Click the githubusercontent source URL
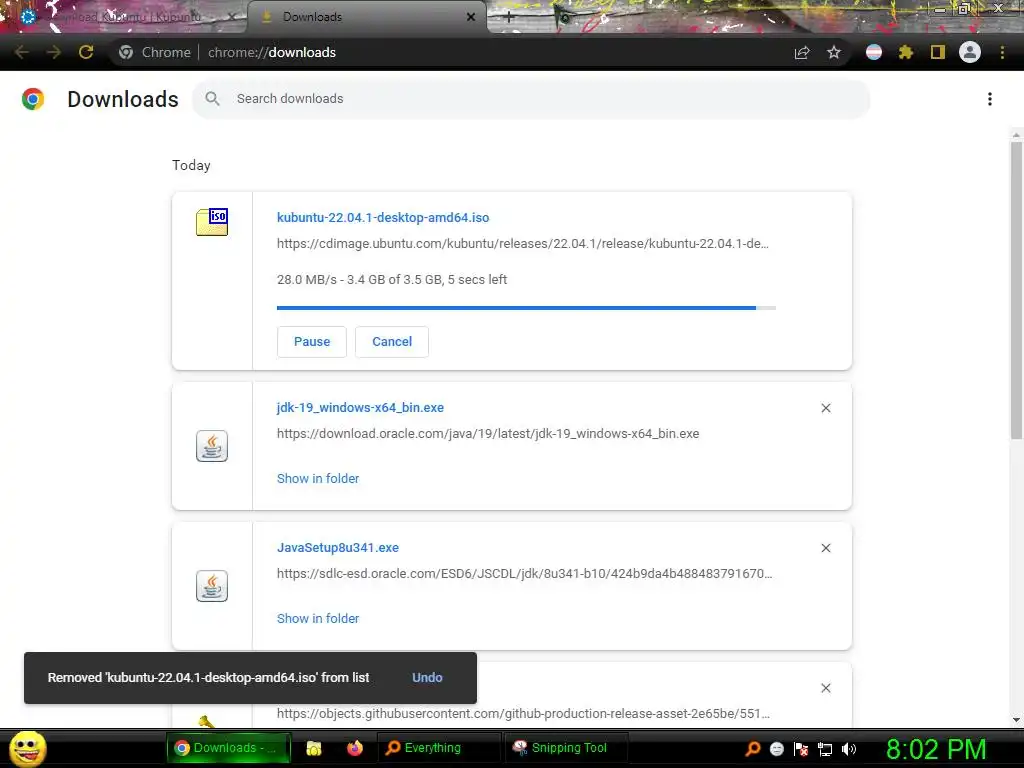Viewport: 1024px width, 768px height. click(x=523, y=714)
